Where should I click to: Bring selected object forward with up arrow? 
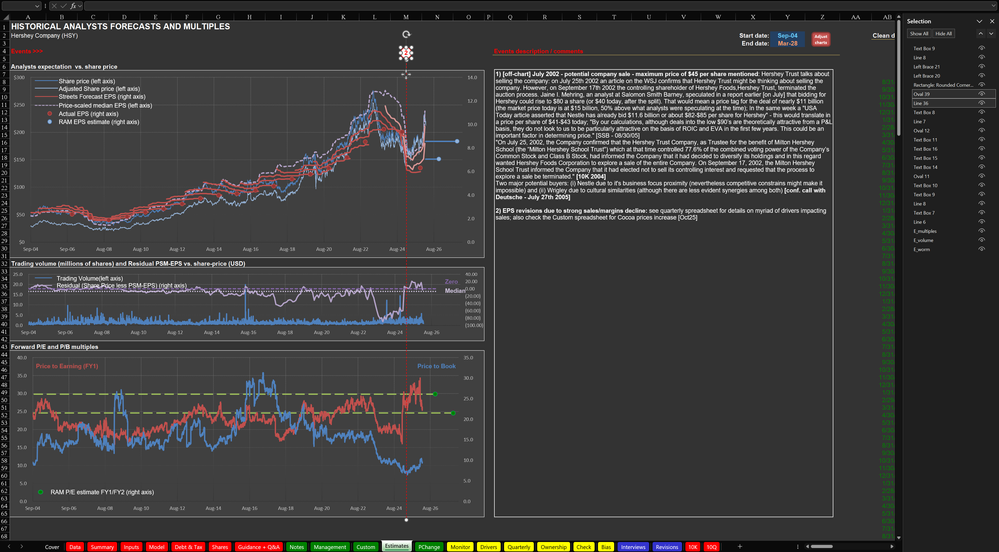pos(981,34)
